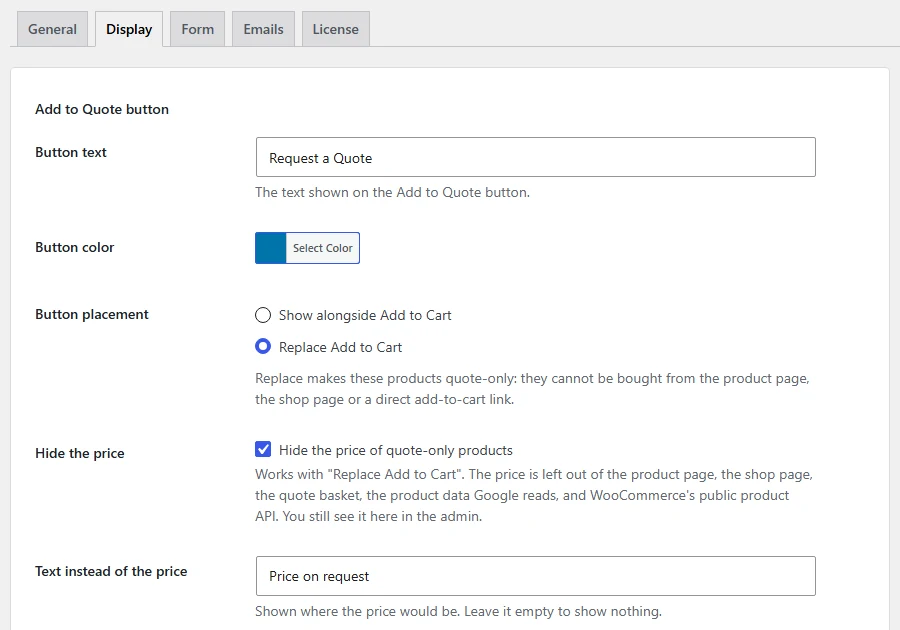Click the 'Replace Add to Cart' label text
Viewport: 900px width, 630px height.
tap(340, 347)
